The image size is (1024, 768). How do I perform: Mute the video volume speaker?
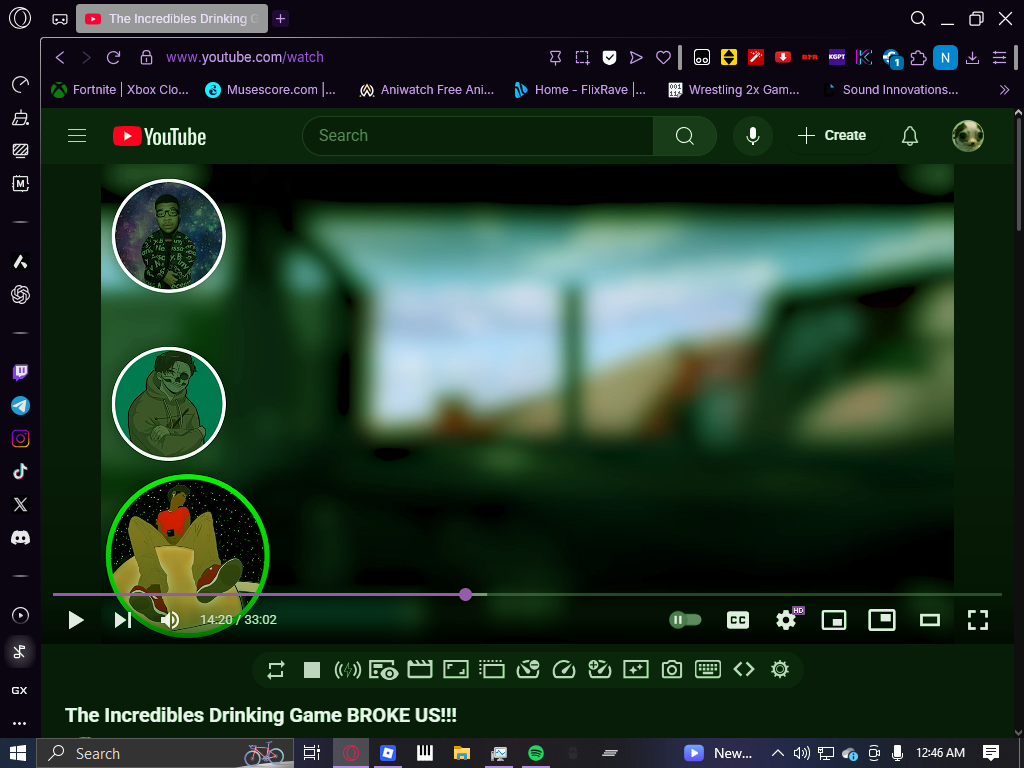[170, 620]
